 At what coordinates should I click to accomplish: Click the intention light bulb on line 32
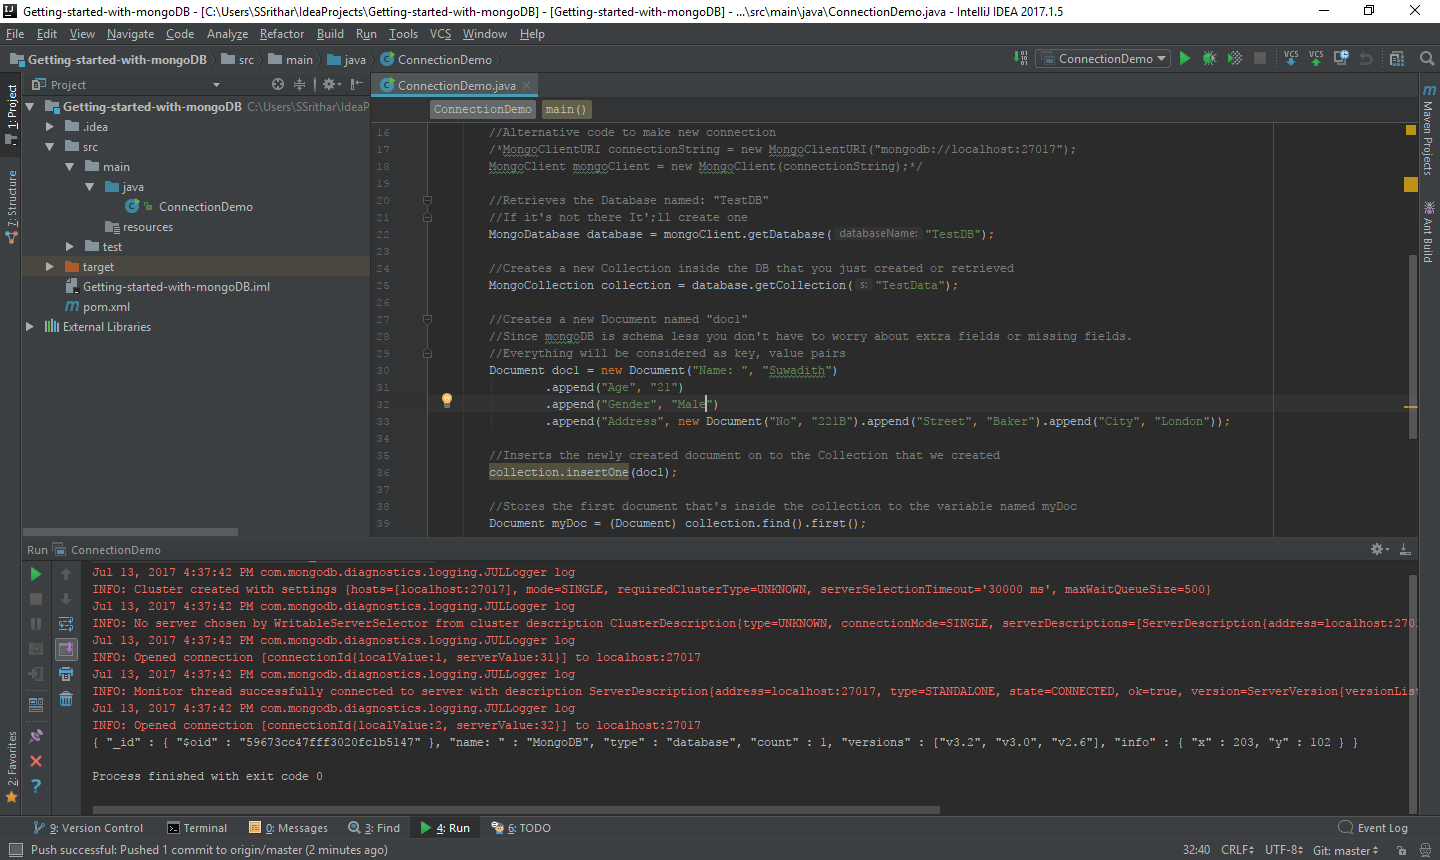(447, 400)
